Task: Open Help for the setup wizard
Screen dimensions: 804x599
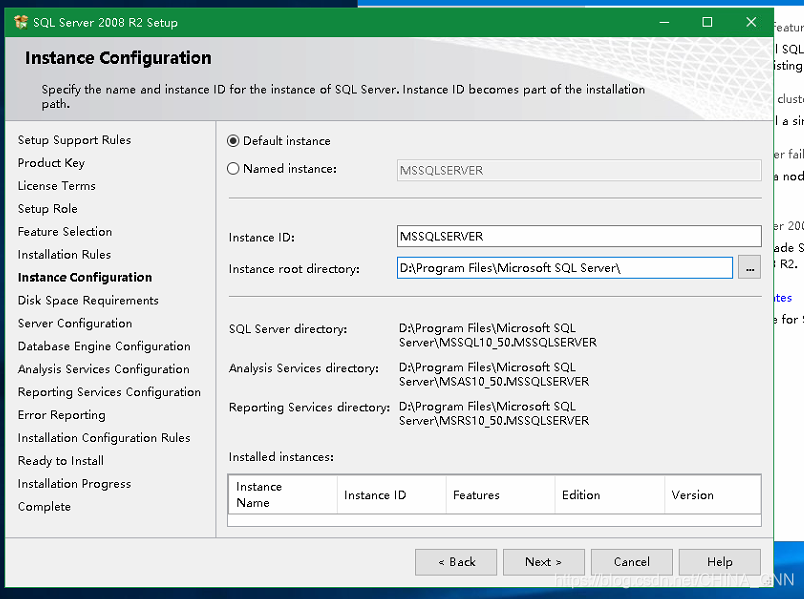Action: [719, 562]
